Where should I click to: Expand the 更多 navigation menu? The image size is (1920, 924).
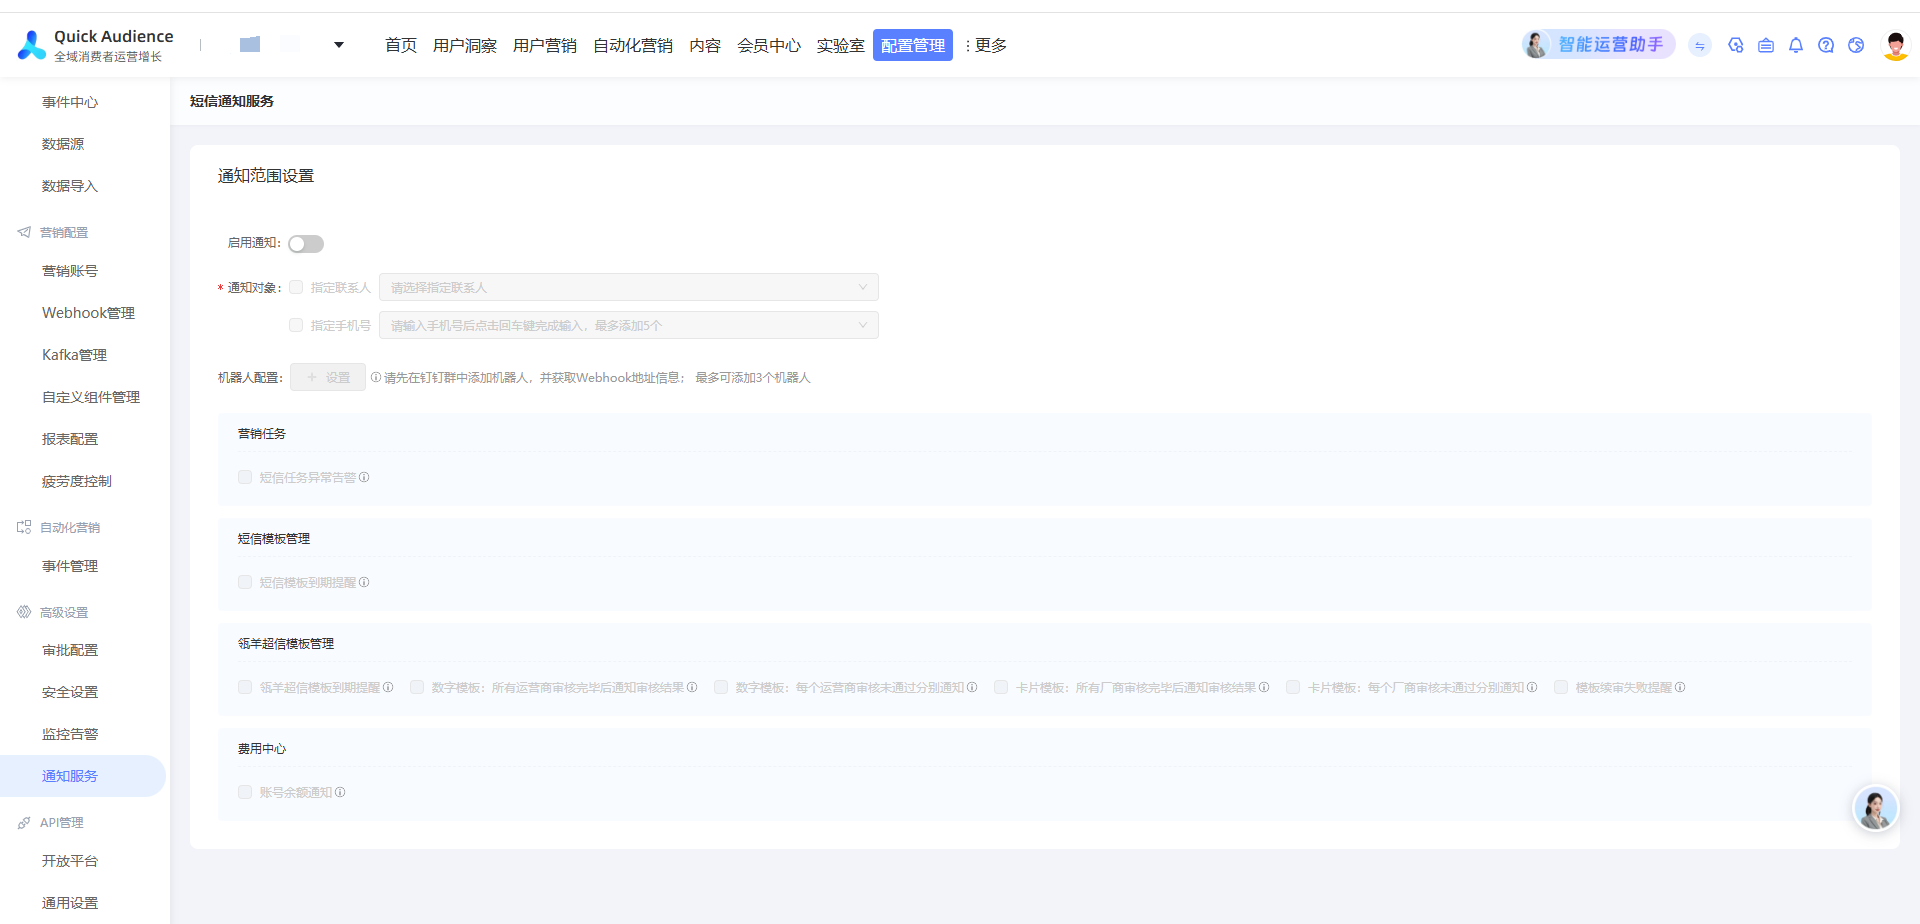coord(986,45)
